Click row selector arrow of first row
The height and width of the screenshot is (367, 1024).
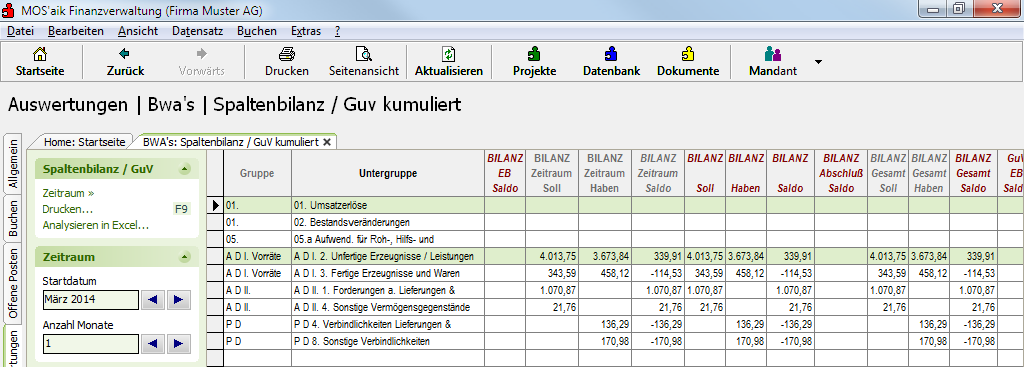coord(217,206)
